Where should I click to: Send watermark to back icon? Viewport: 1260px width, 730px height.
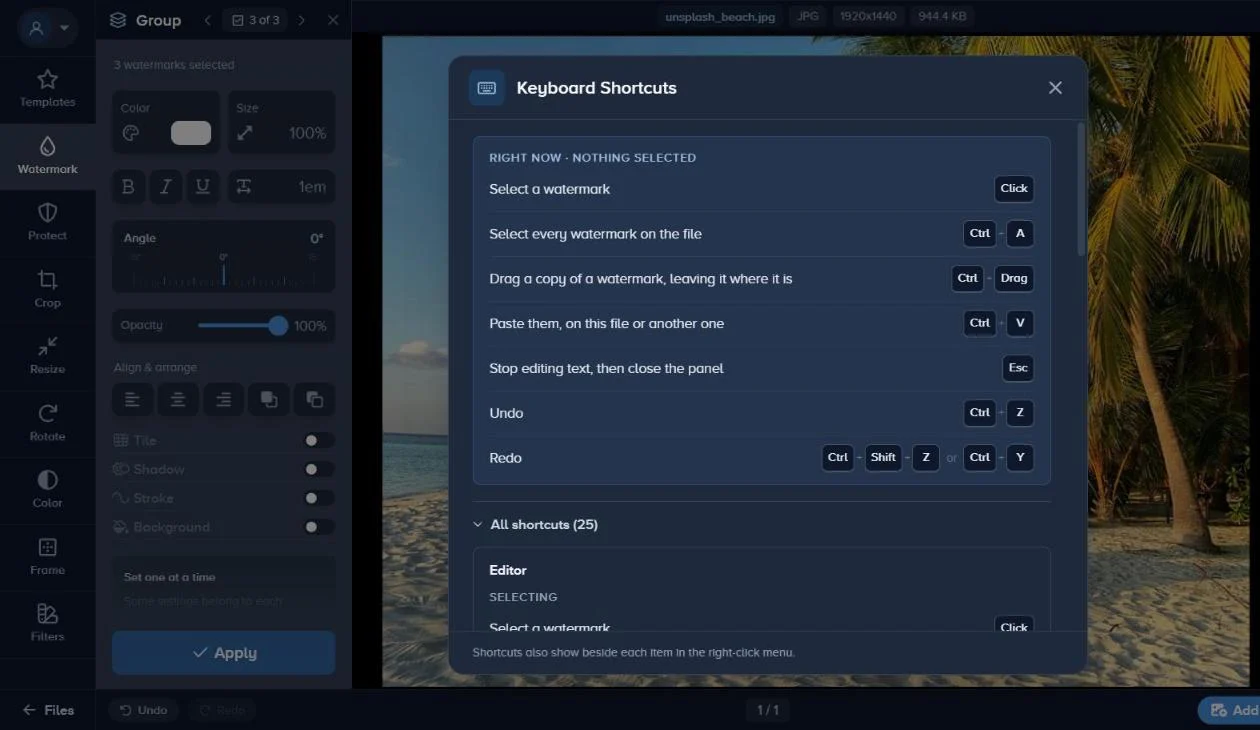(315, 400)
